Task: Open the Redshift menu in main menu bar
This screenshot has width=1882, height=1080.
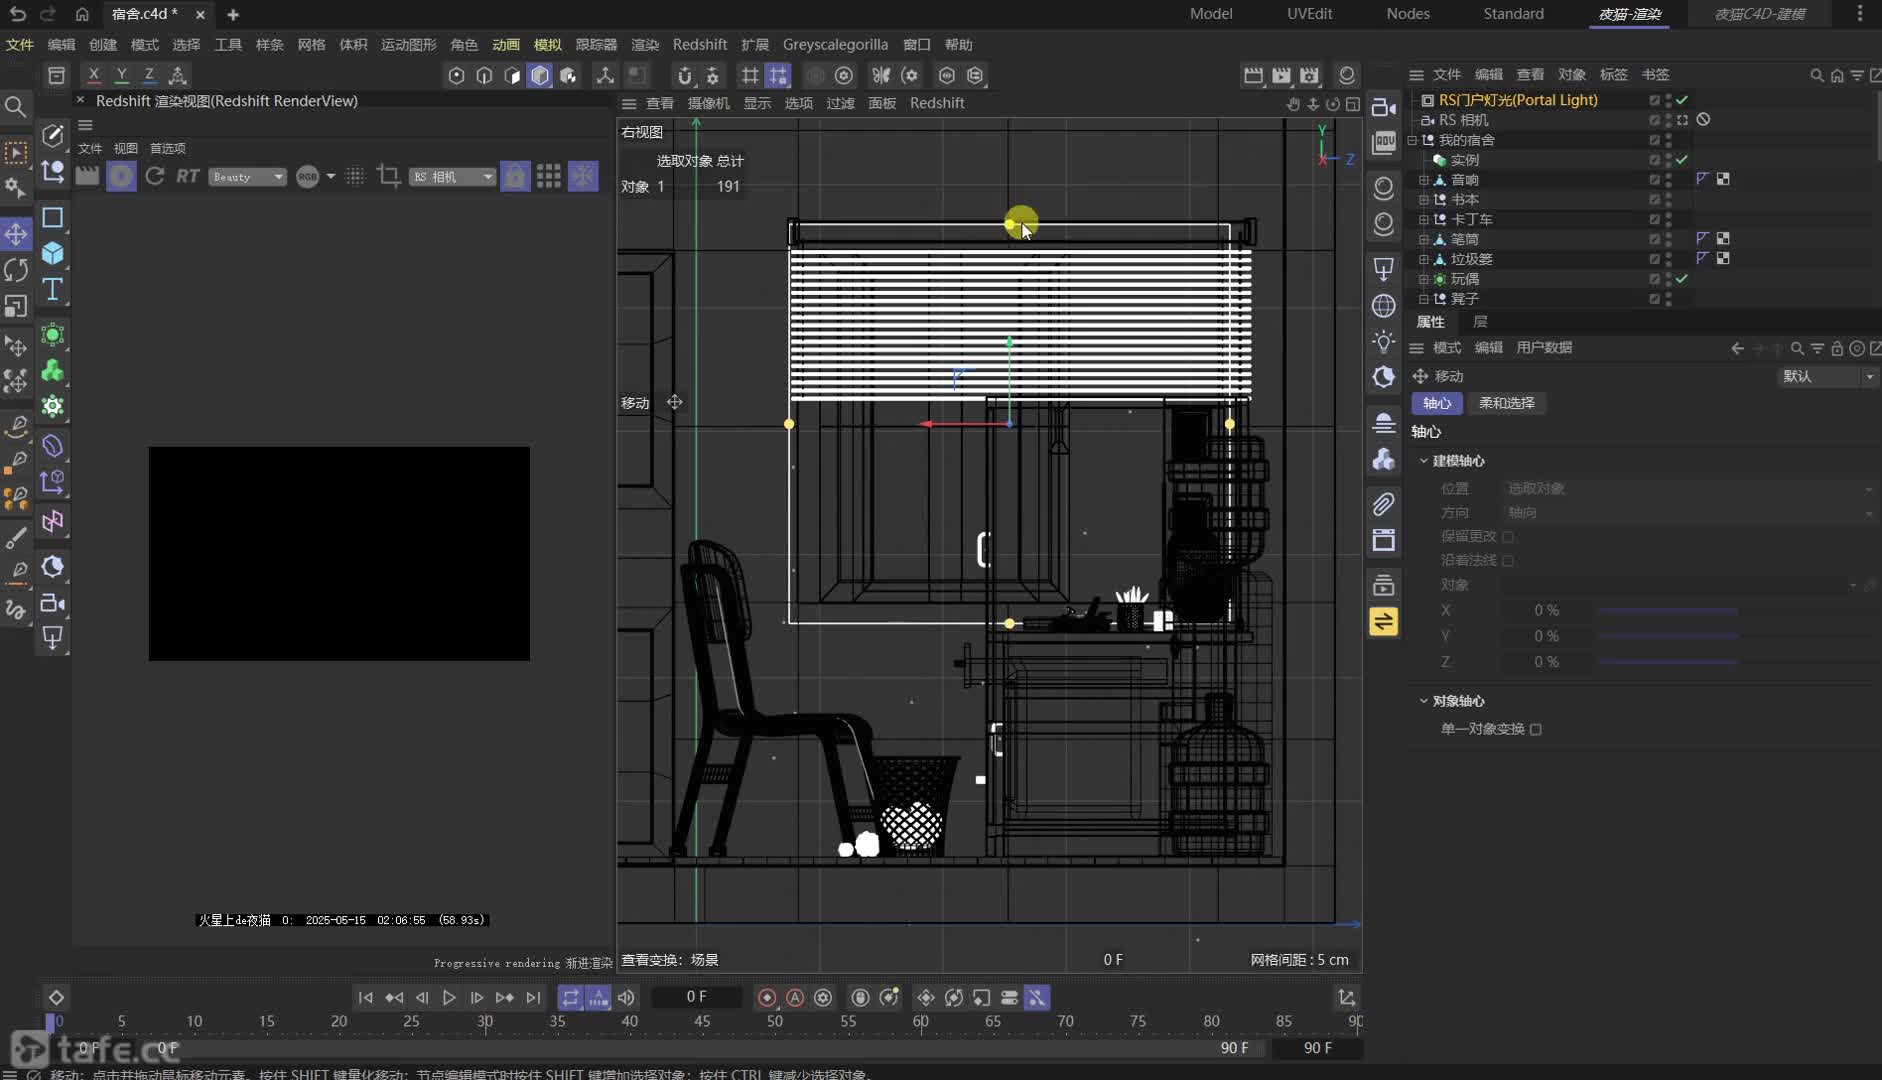Action: click(x=699, y=44)
